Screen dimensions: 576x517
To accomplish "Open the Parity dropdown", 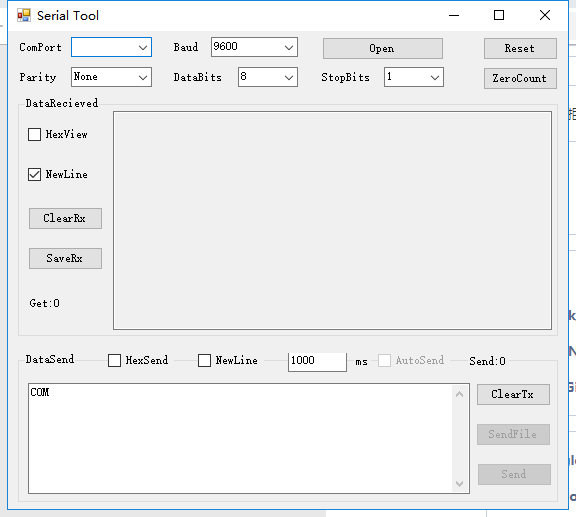I will pyautogui.click(x=111, y=77).
